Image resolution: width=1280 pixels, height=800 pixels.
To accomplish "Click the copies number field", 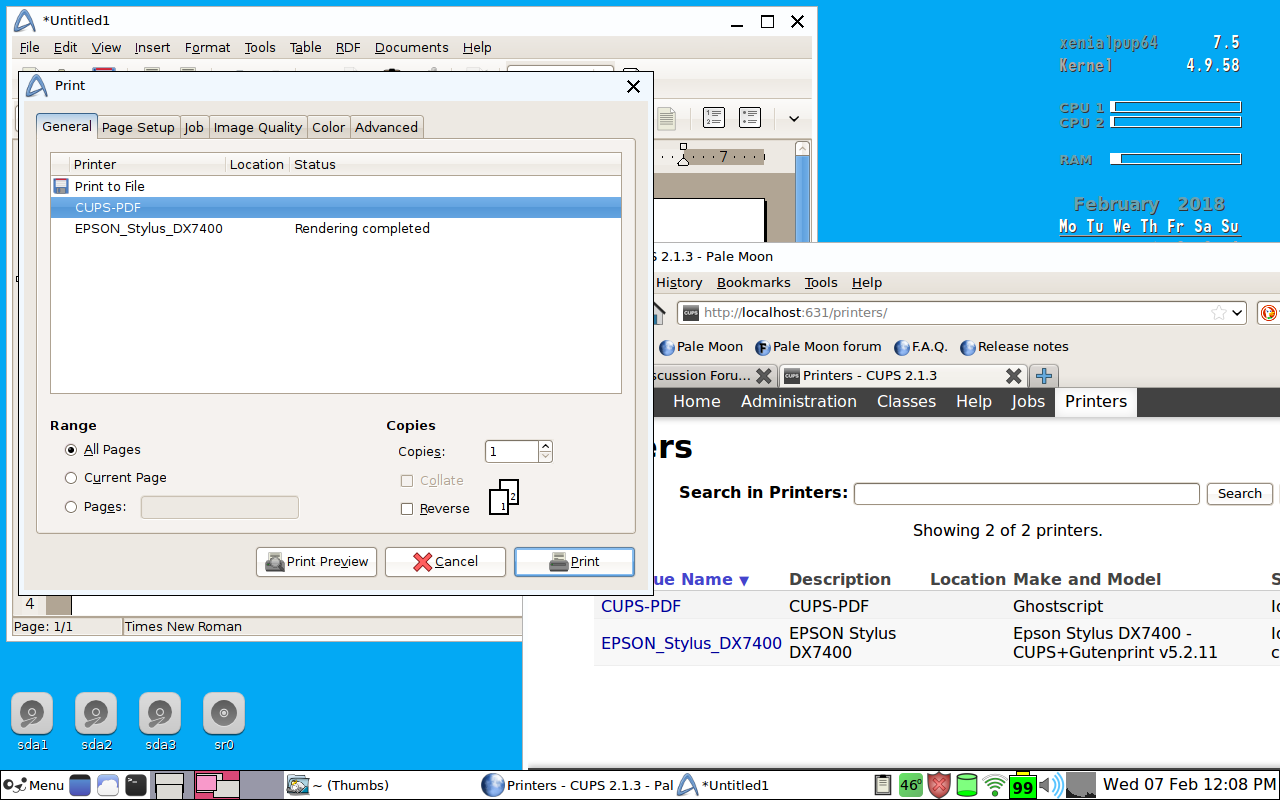I will click(x=511, y=452).
